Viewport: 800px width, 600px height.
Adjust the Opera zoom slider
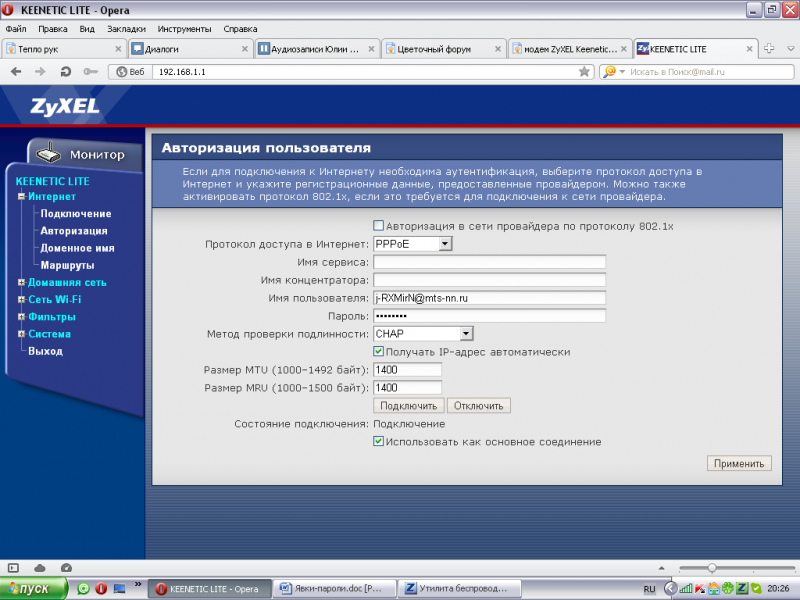[712, 568]
